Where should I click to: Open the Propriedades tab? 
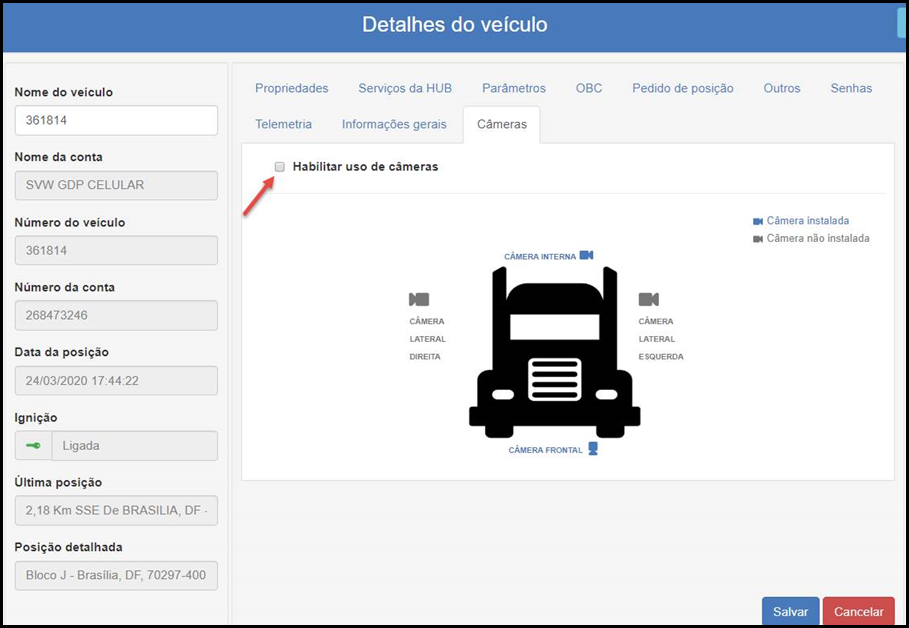[x=292, y=88]
